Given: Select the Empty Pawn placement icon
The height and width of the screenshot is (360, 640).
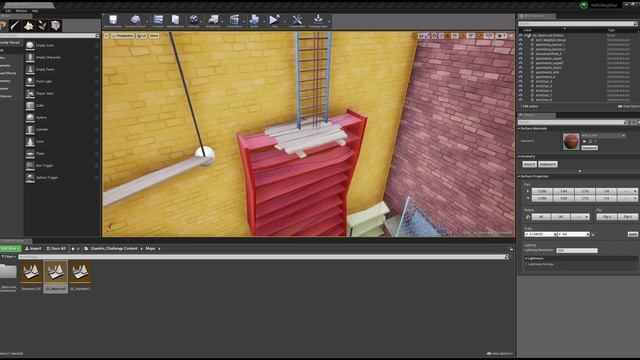Looking at the screenshot, I should point(30,69).
